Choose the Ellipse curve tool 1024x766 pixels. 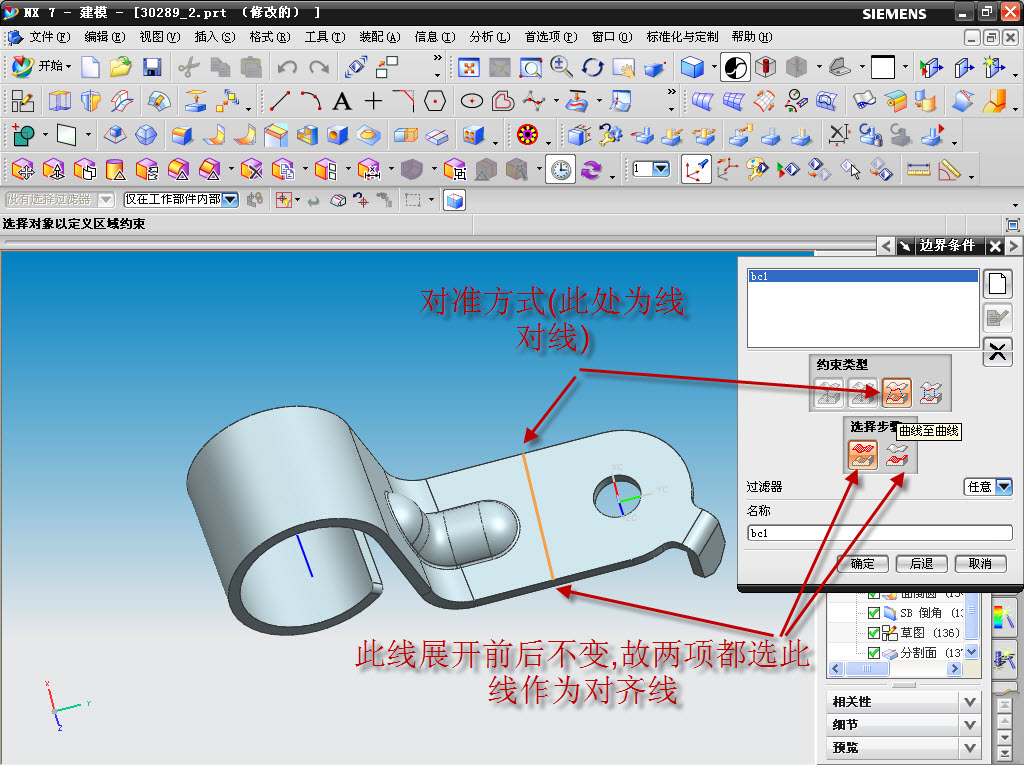(x=472, y=101)
